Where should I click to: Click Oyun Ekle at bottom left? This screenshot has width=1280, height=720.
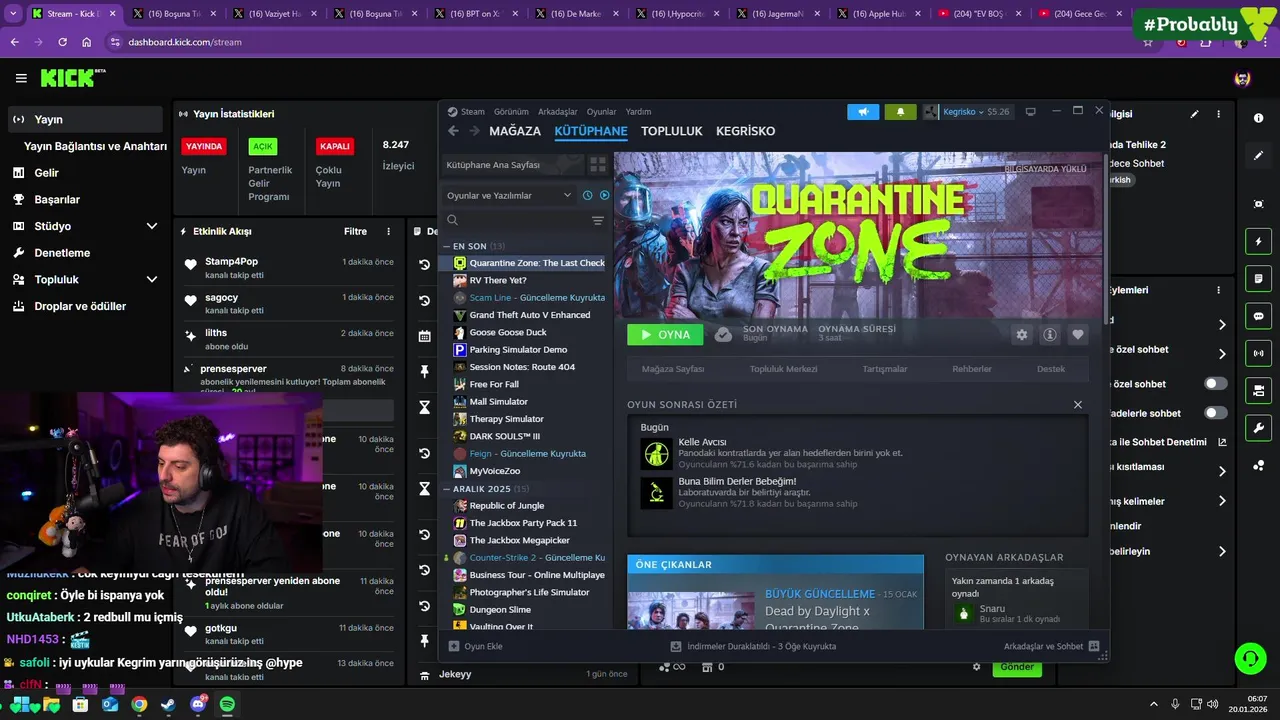[x=475, y=646]
